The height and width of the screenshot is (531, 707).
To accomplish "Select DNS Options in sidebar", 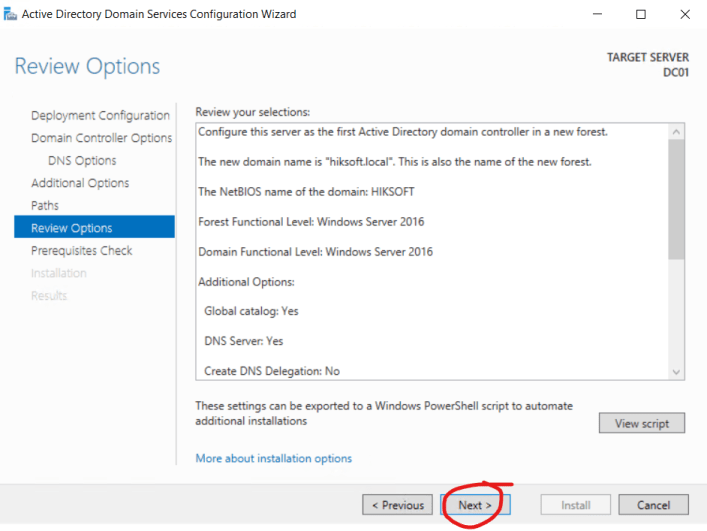I will (82, 160).
